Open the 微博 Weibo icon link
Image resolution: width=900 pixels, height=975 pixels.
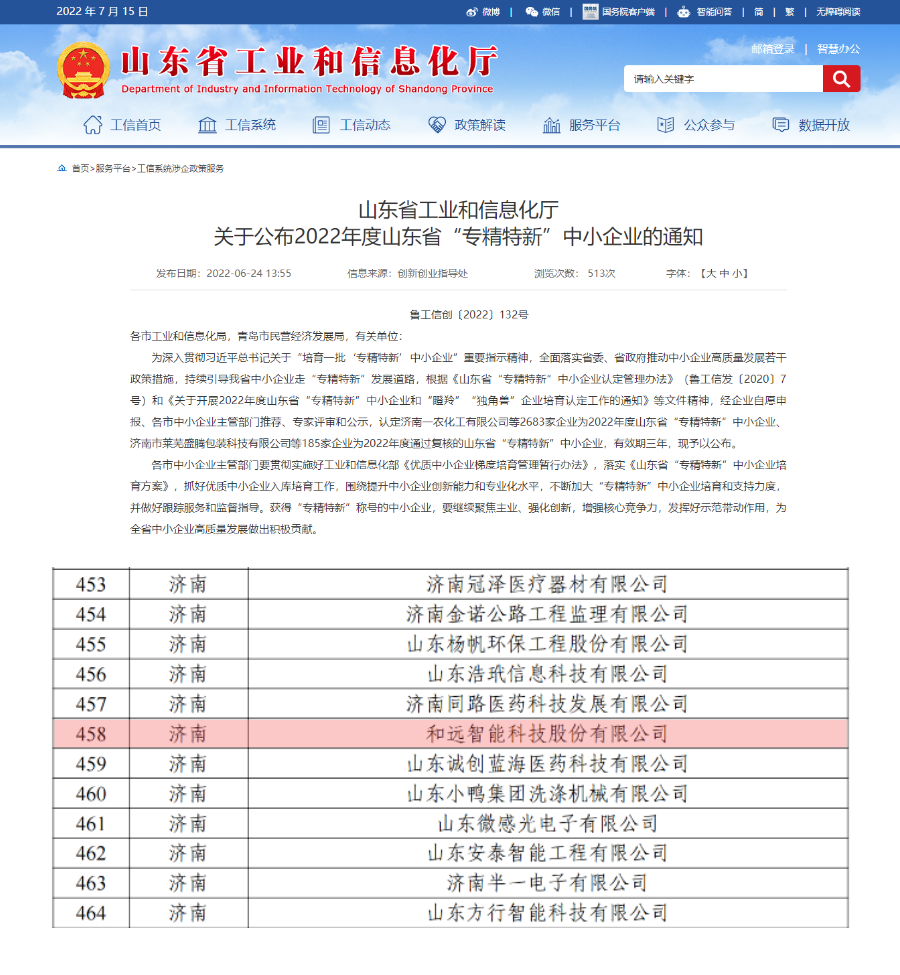(x=483, y=12)
